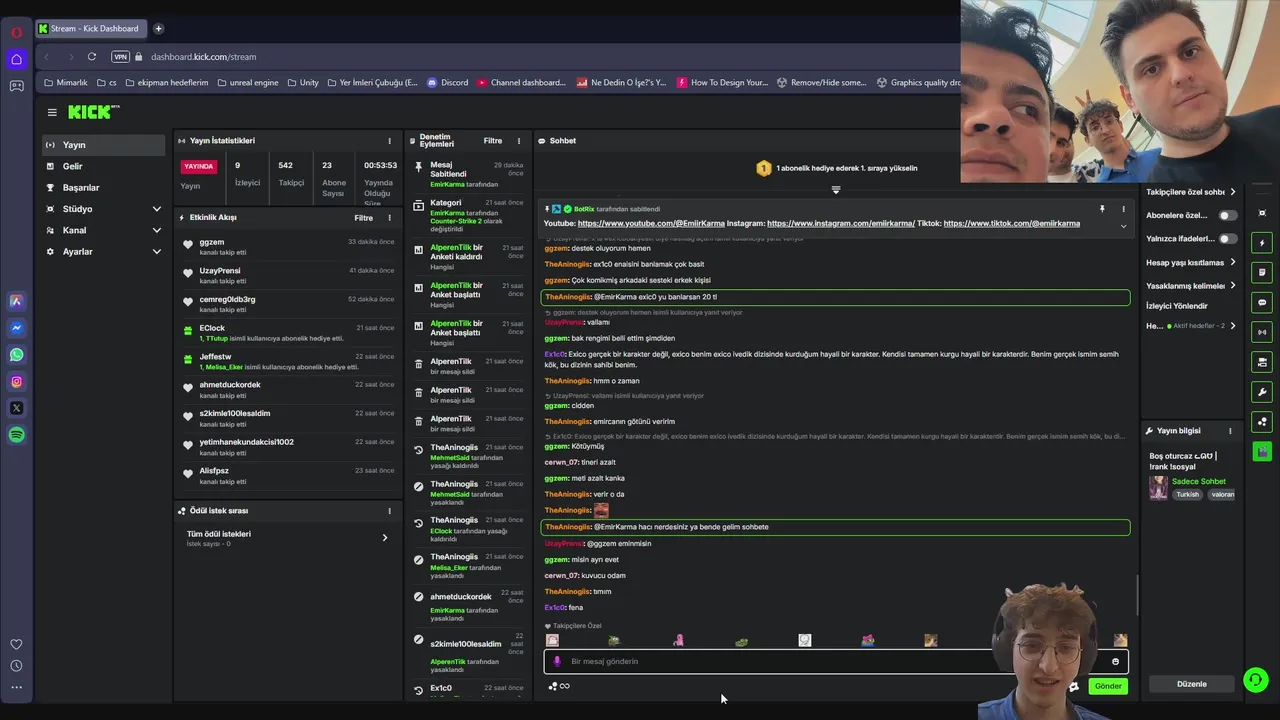The width and height of the screenshot is (1280, 720).
Task: Switch to Stream - Kick Dashboard tab
Action: click(x=90, y=28)
